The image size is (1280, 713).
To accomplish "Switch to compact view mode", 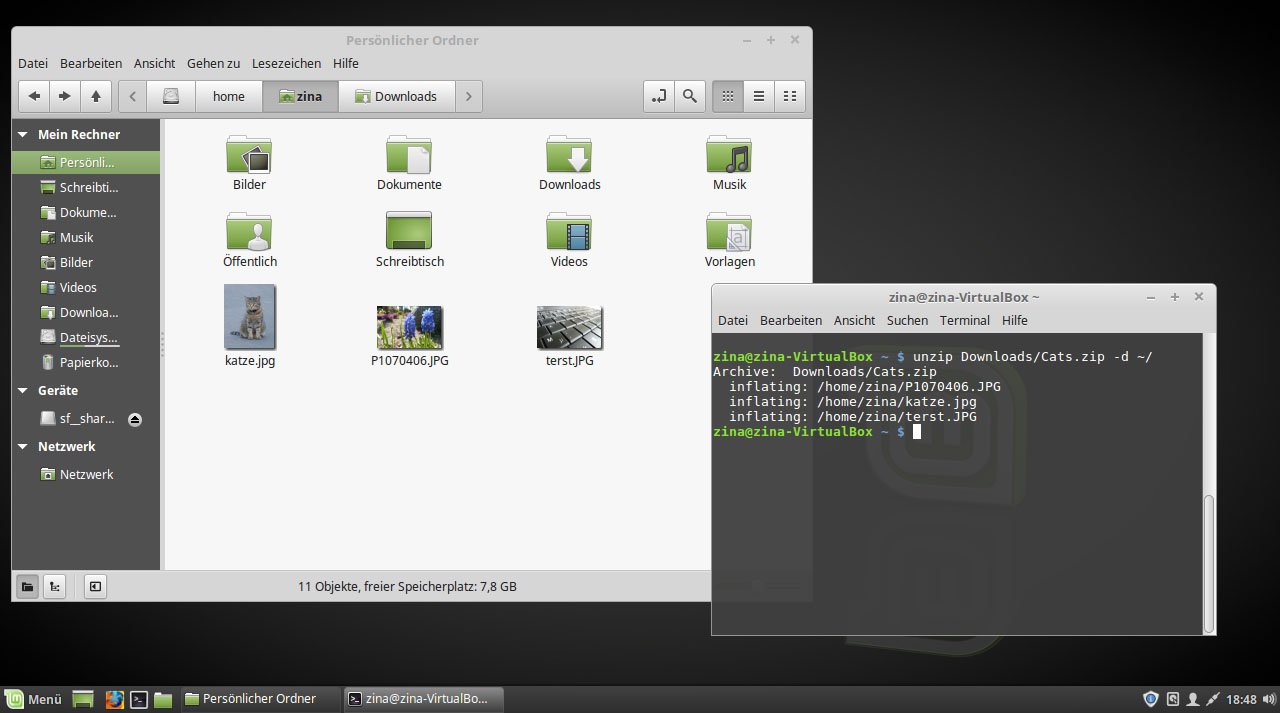I will coord(789,96).
